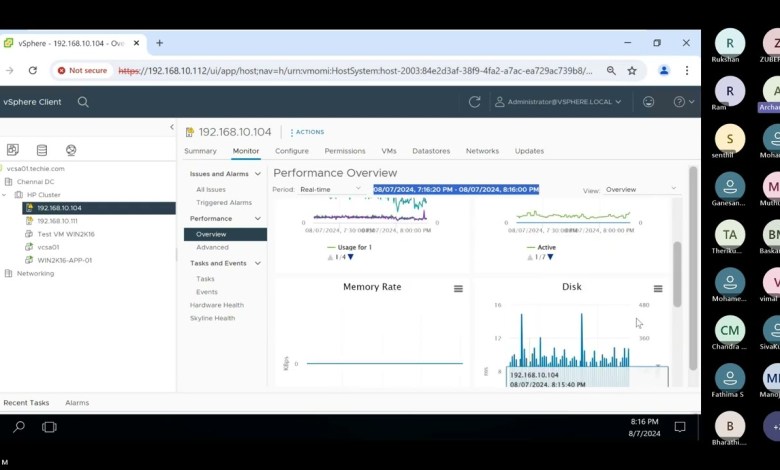Click the Not secure site info badge
Image resolution: width=780 pixels, height=470 pixels.
click(x=83, y=71)
